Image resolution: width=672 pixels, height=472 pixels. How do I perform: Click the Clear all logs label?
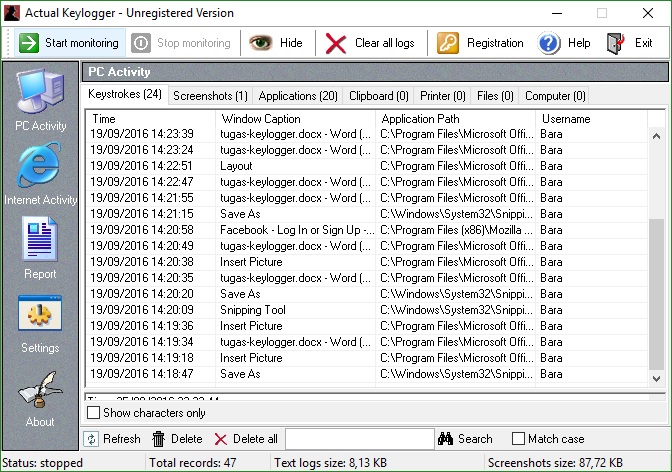(384, 43)
